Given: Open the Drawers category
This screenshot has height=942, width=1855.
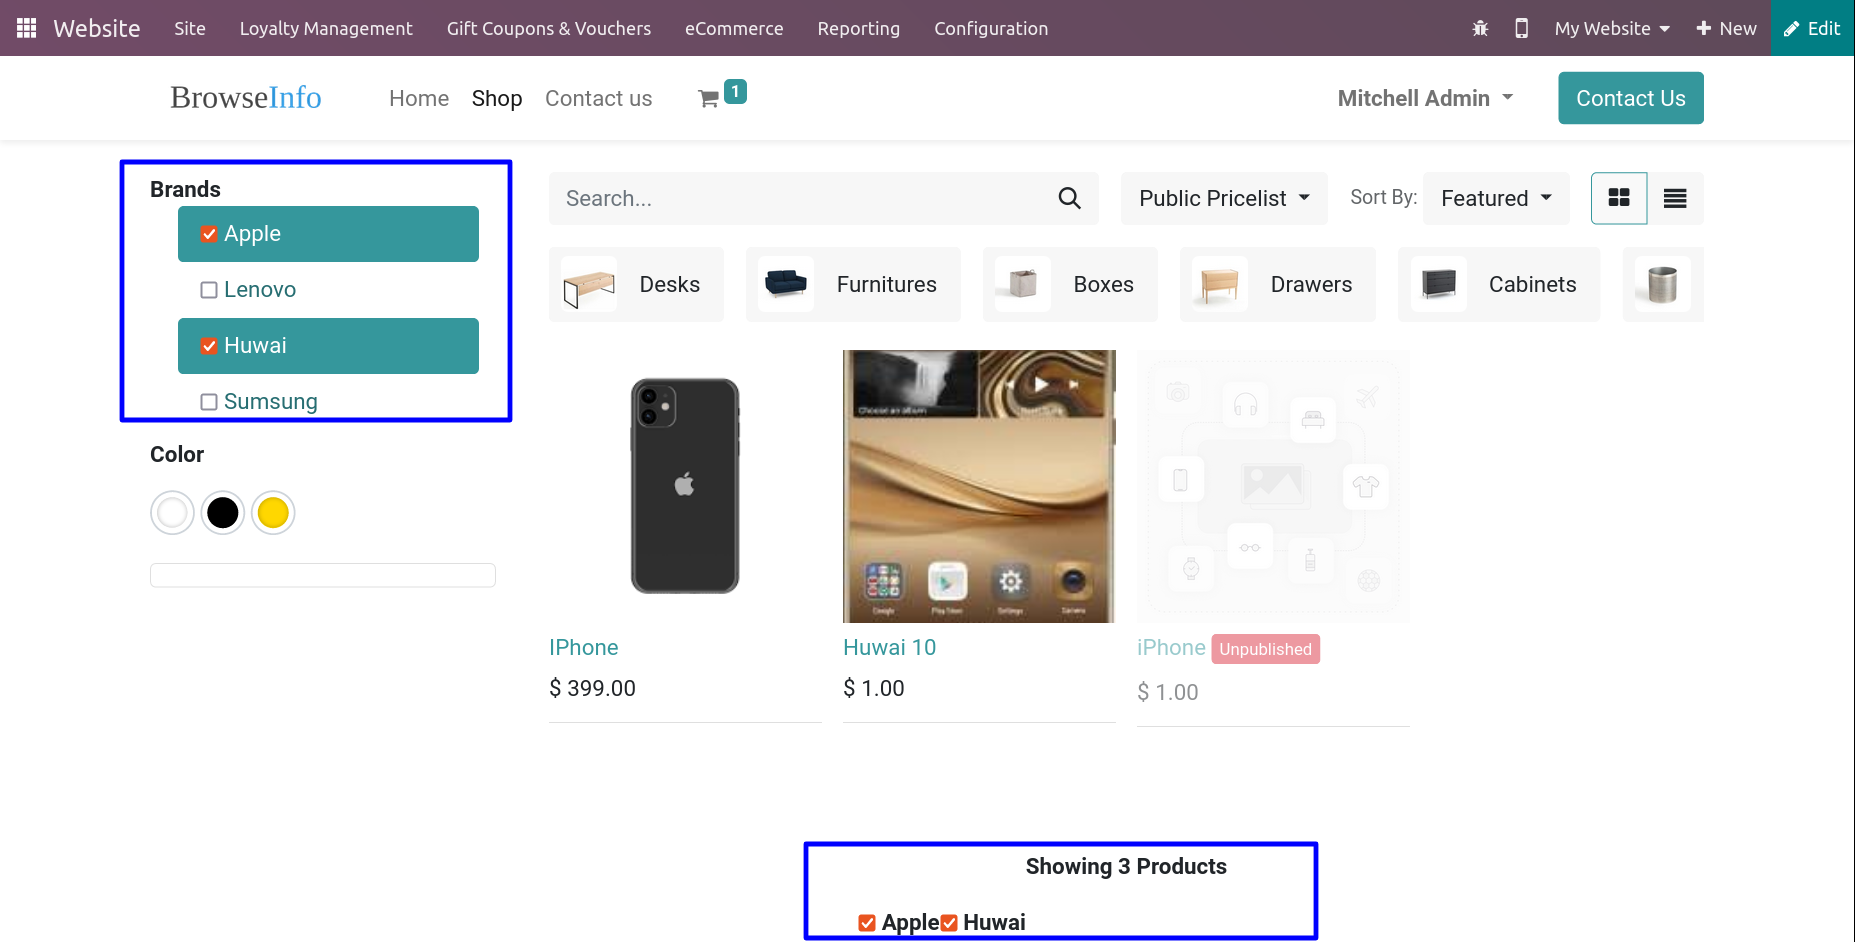Looking at the screenshot, I should point(1278,284).
